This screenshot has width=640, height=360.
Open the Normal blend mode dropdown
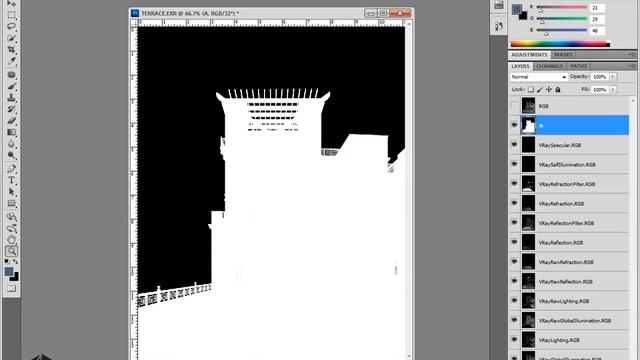[x=538, y=77]
